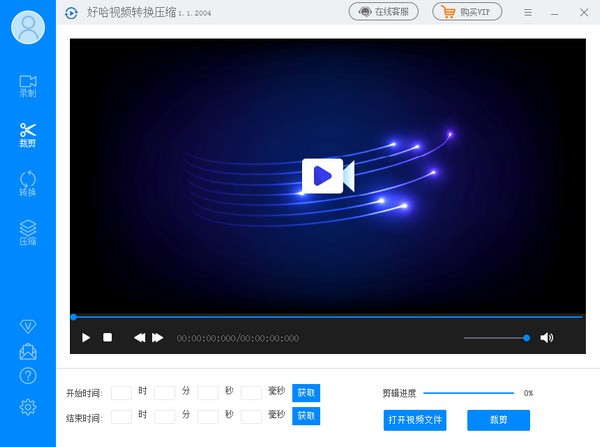Open the settings gear in sidebar
Image resolution: width=600 pixels, height=447 pixels.
(28, 406)
